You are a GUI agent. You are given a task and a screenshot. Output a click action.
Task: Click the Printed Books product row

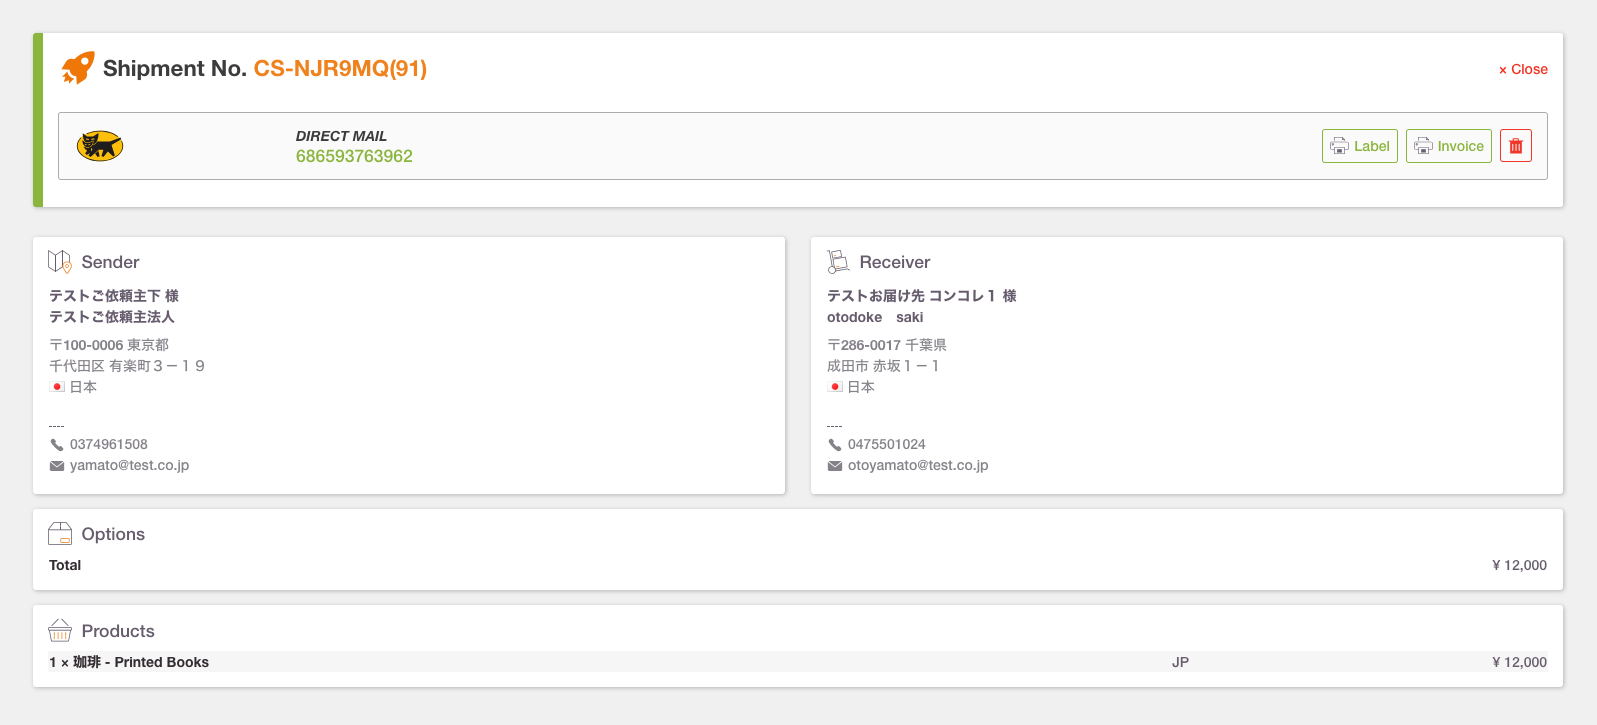pyautogui.click(x=798, y=662)
